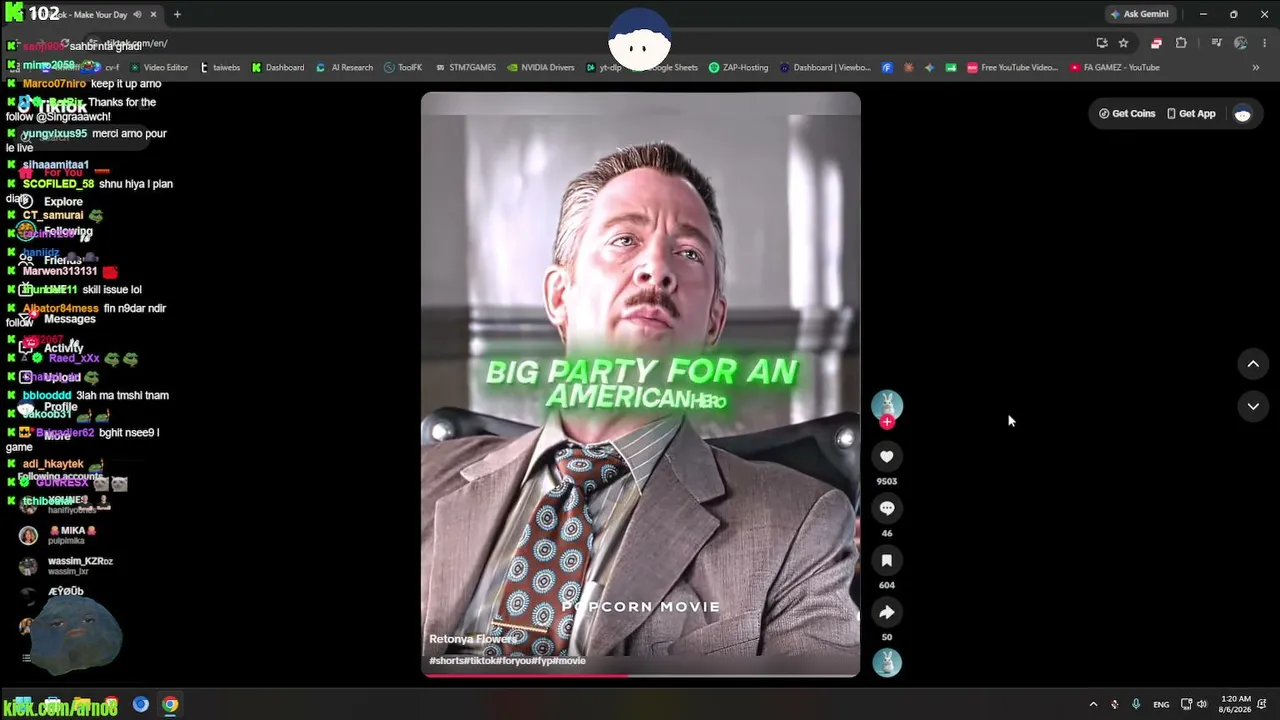
Task: Open the Dashboard | Viewbo... bookmark
Action: (x=826, y=68)
